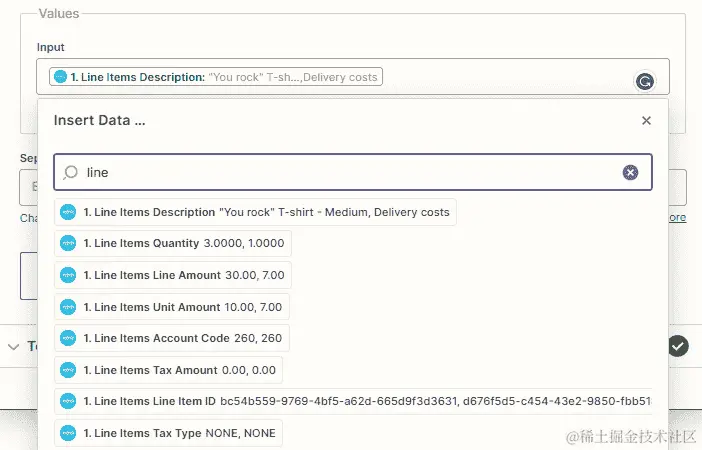Close the Insert Data panel
The width and height of the screenshot is (702, 450).
[646, 120]
